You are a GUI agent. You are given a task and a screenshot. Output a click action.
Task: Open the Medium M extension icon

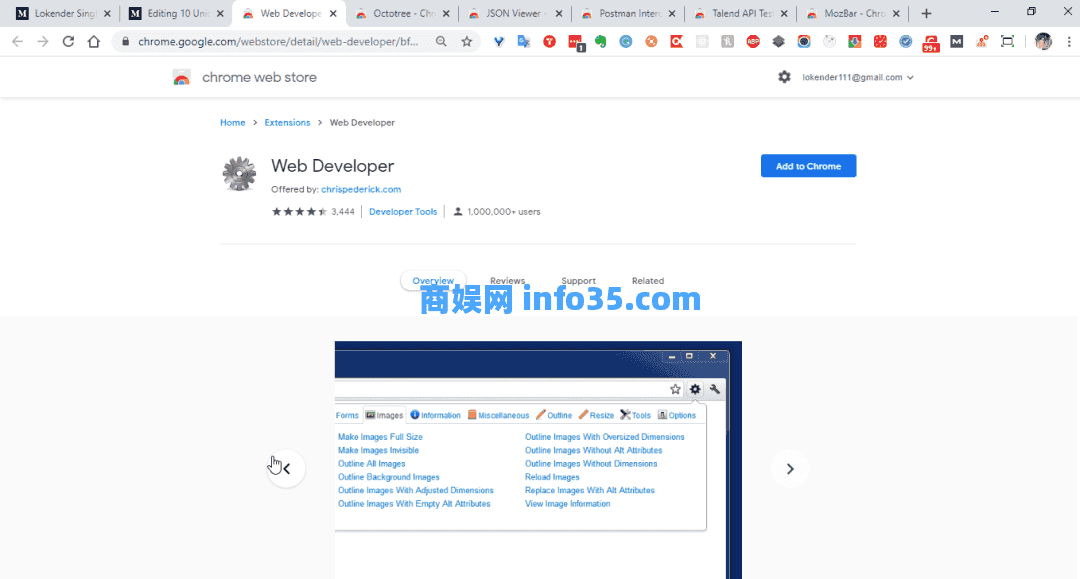[x=957, y=42]
